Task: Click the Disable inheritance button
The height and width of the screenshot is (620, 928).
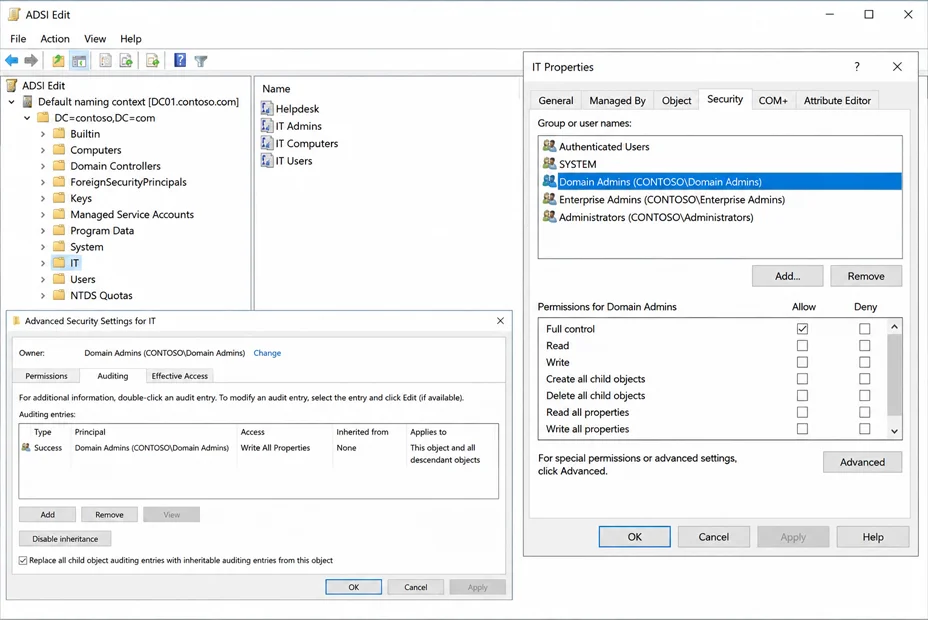Action: 65,538
